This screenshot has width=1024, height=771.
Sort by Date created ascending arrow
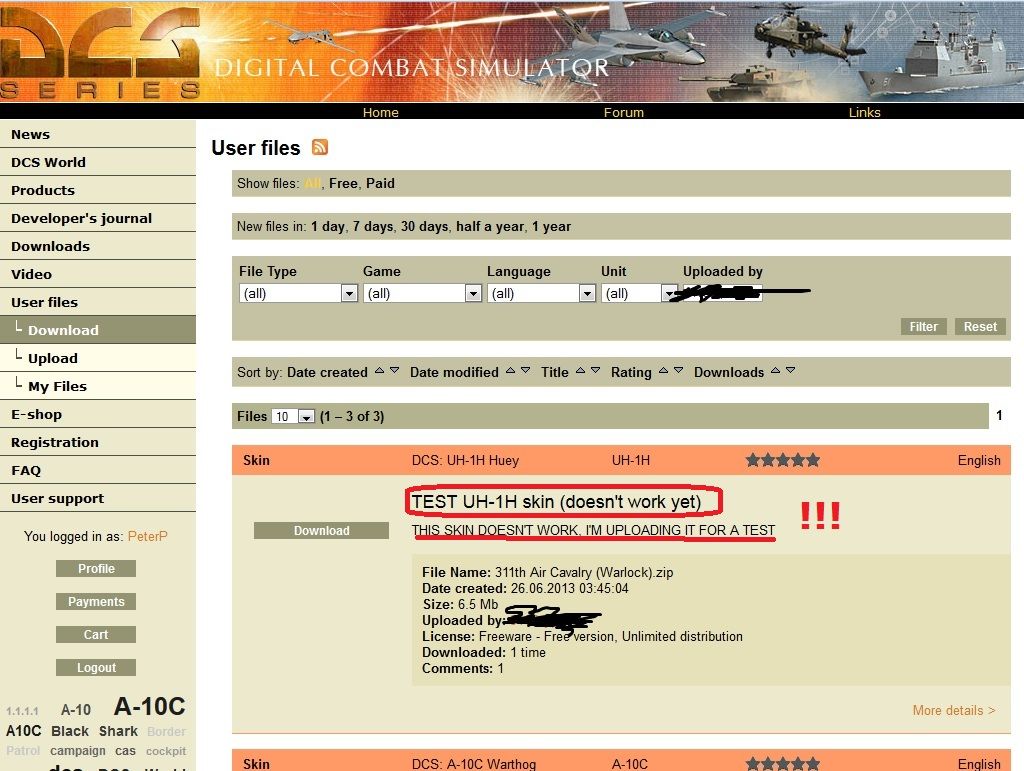(379, 371)
